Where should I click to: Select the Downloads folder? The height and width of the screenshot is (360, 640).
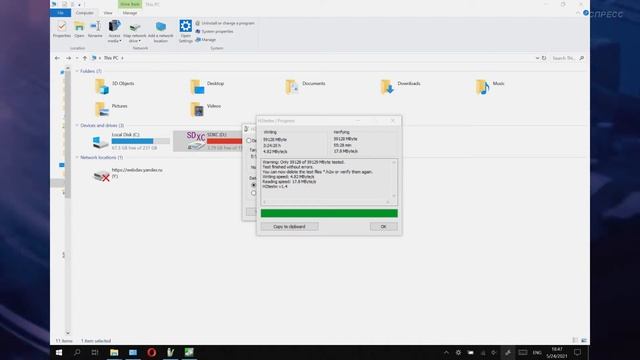click(x=400, y=87)
